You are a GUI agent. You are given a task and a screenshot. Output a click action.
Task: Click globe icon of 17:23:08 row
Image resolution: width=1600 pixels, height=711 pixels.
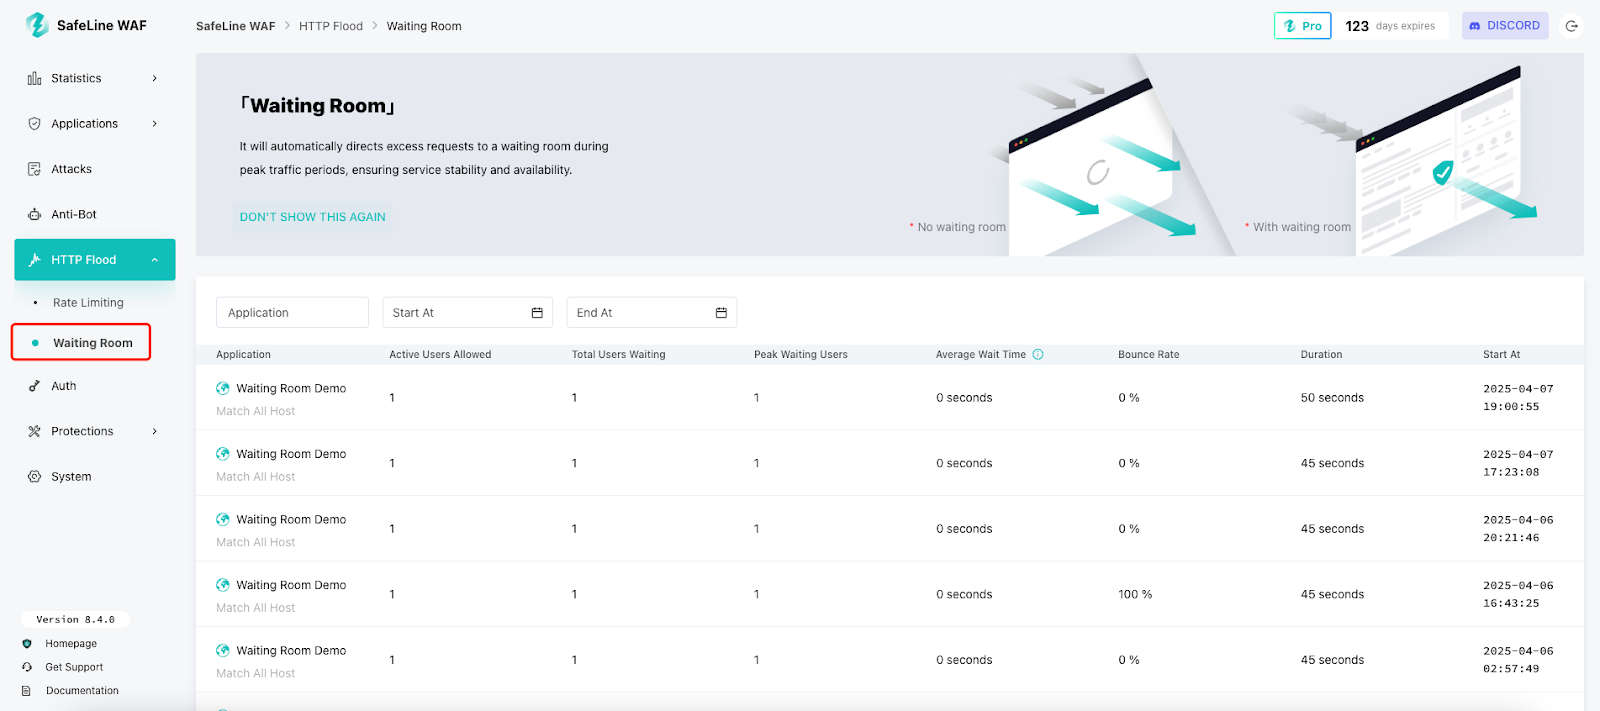(223, 454)
